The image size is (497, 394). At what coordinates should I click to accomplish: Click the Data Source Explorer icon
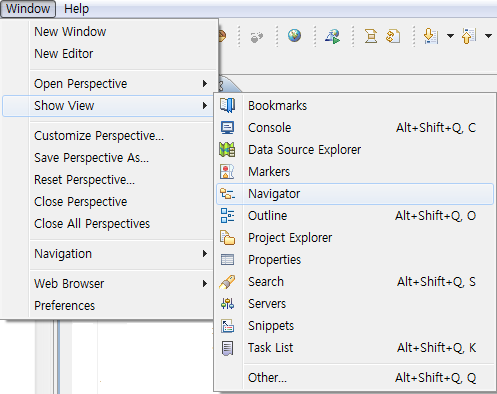pos(227,149)
